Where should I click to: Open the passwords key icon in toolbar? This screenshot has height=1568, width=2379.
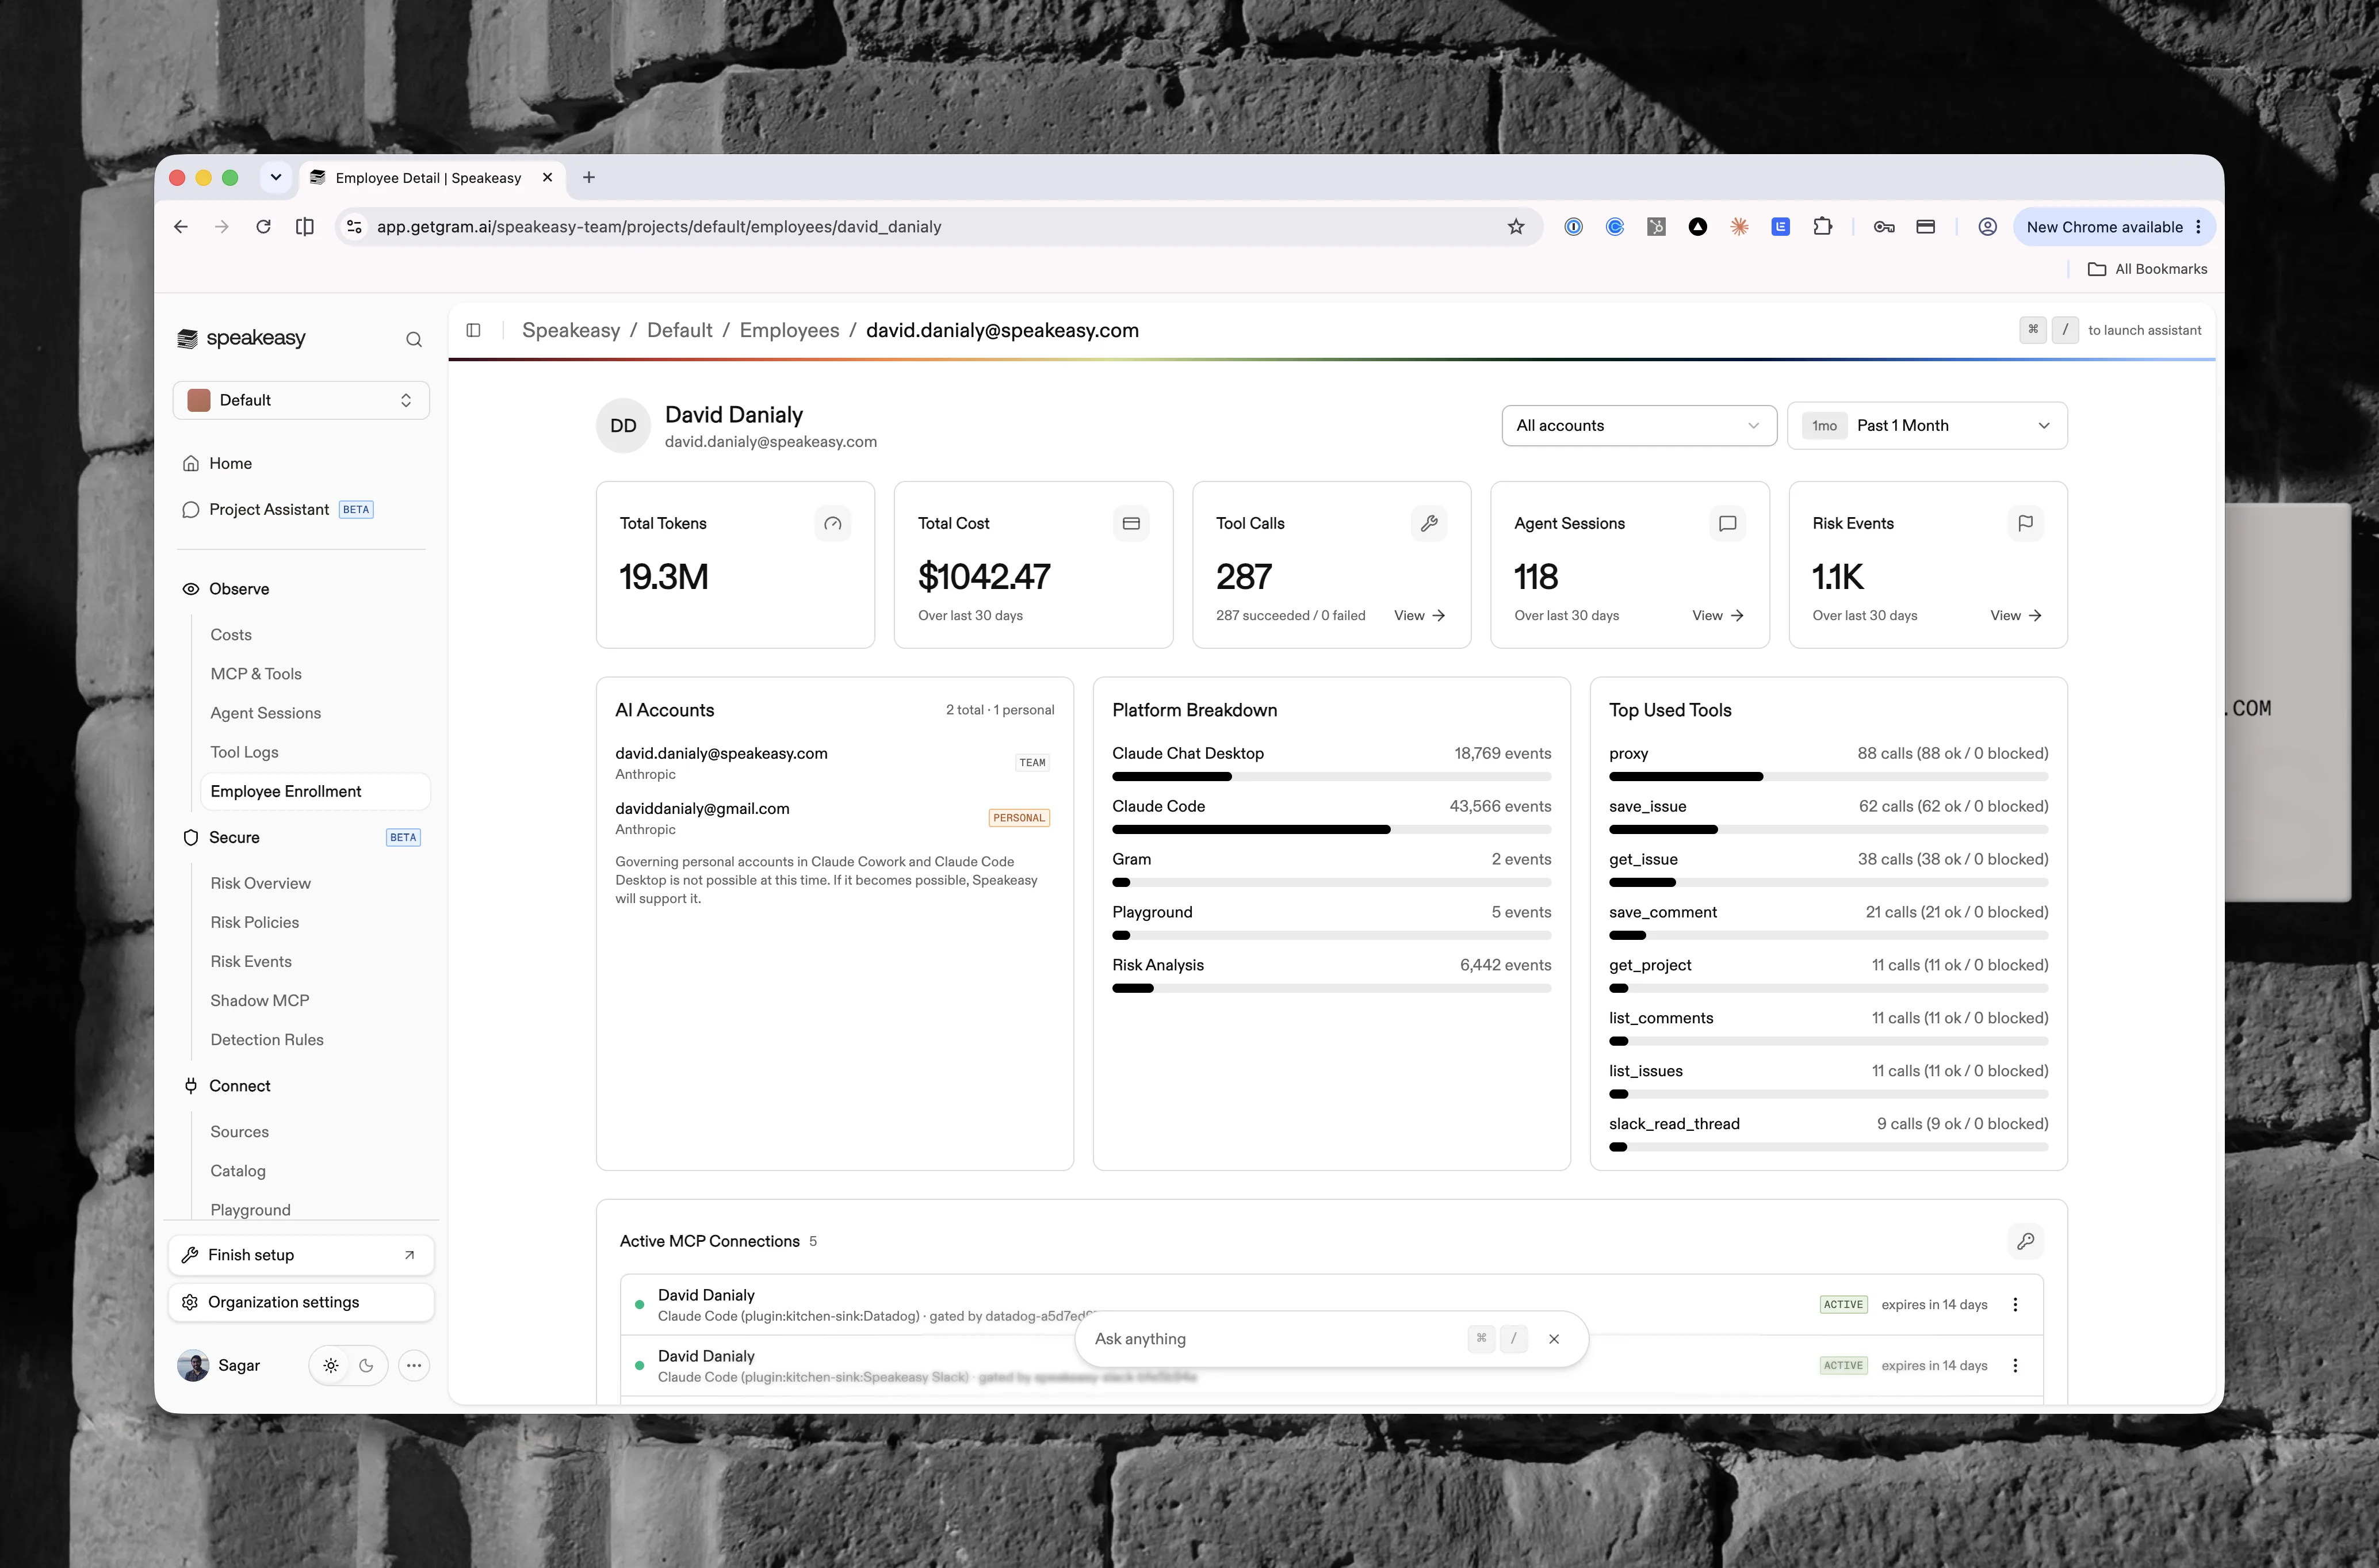[x=1884, y=227]
